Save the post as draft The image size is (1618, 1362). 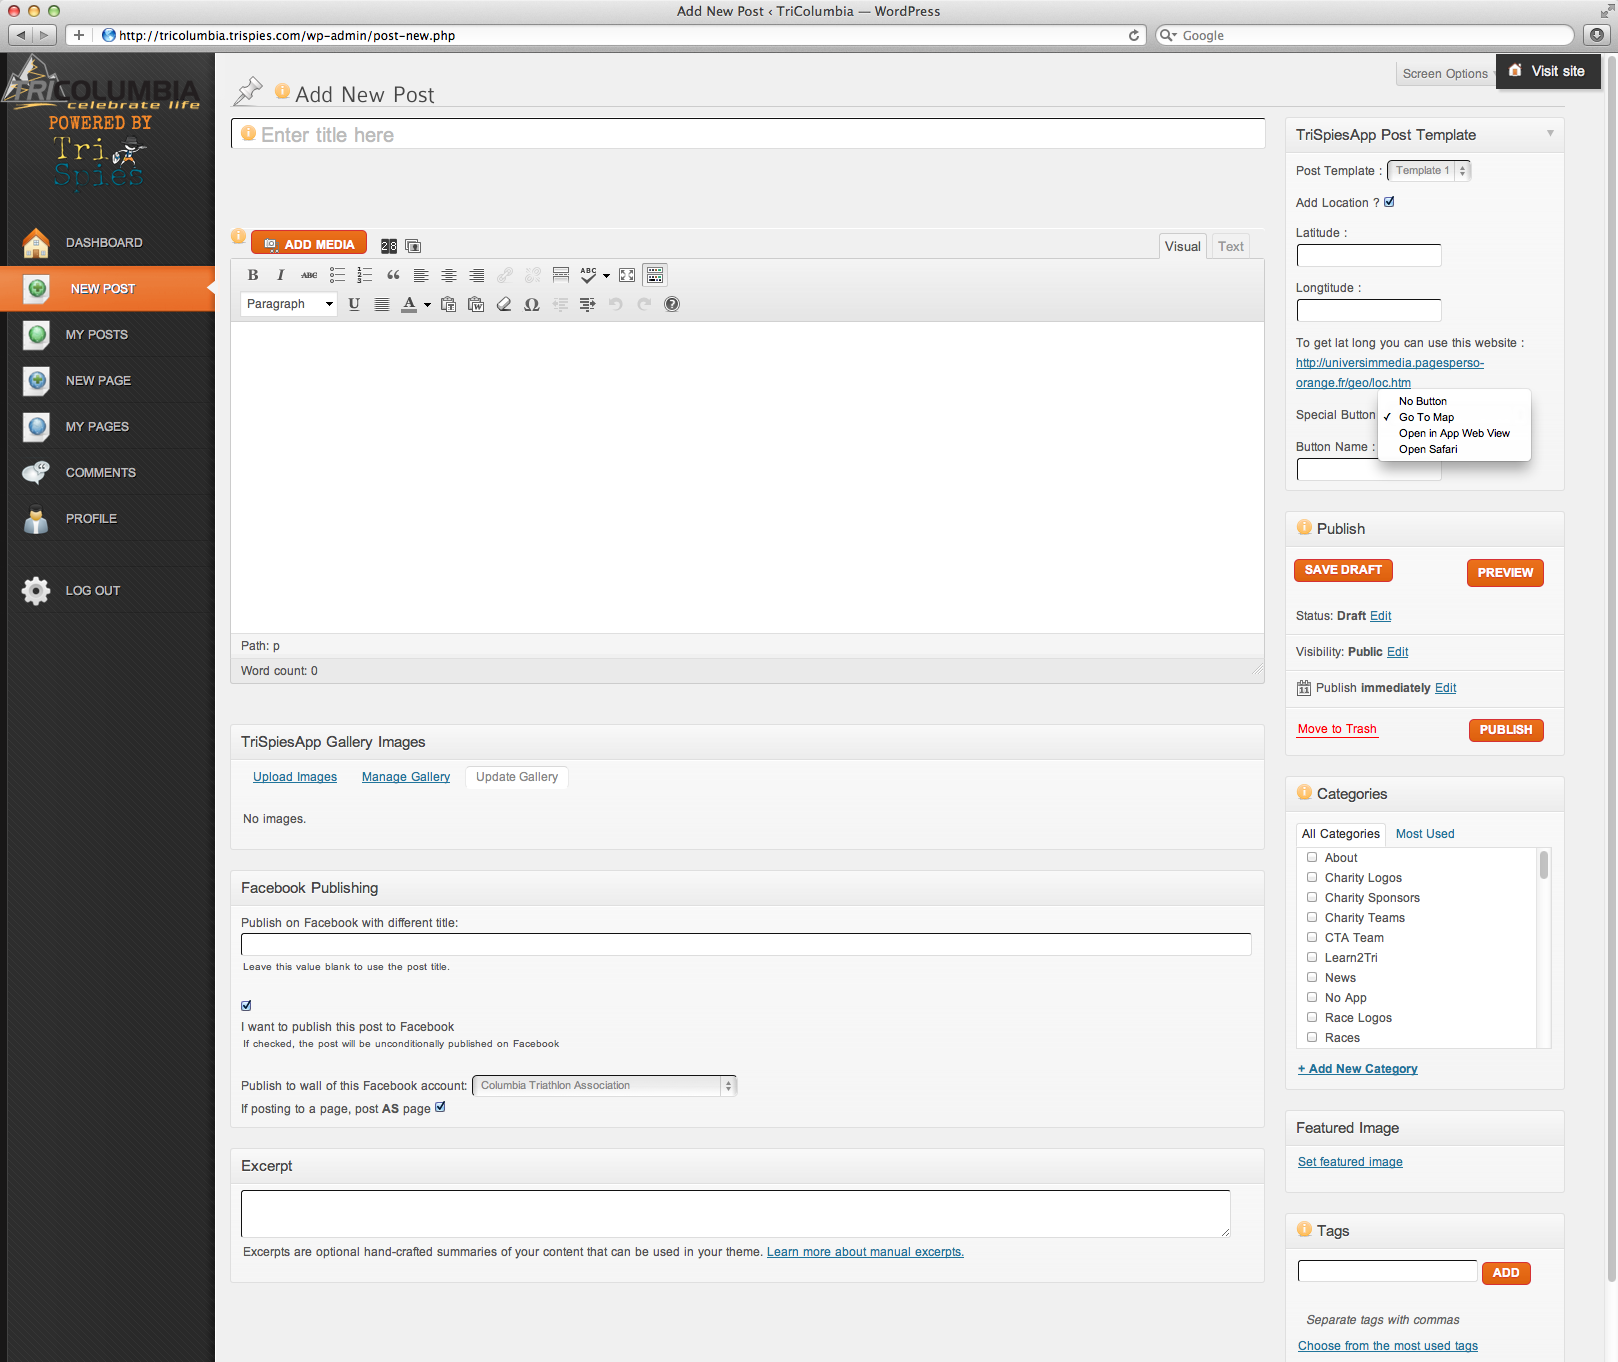coord(1343,570)
